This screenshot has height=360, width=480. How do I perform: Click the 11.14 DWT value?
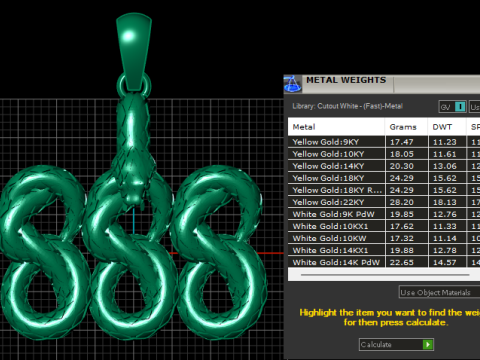pyautogui.click(x=445, y=238)
